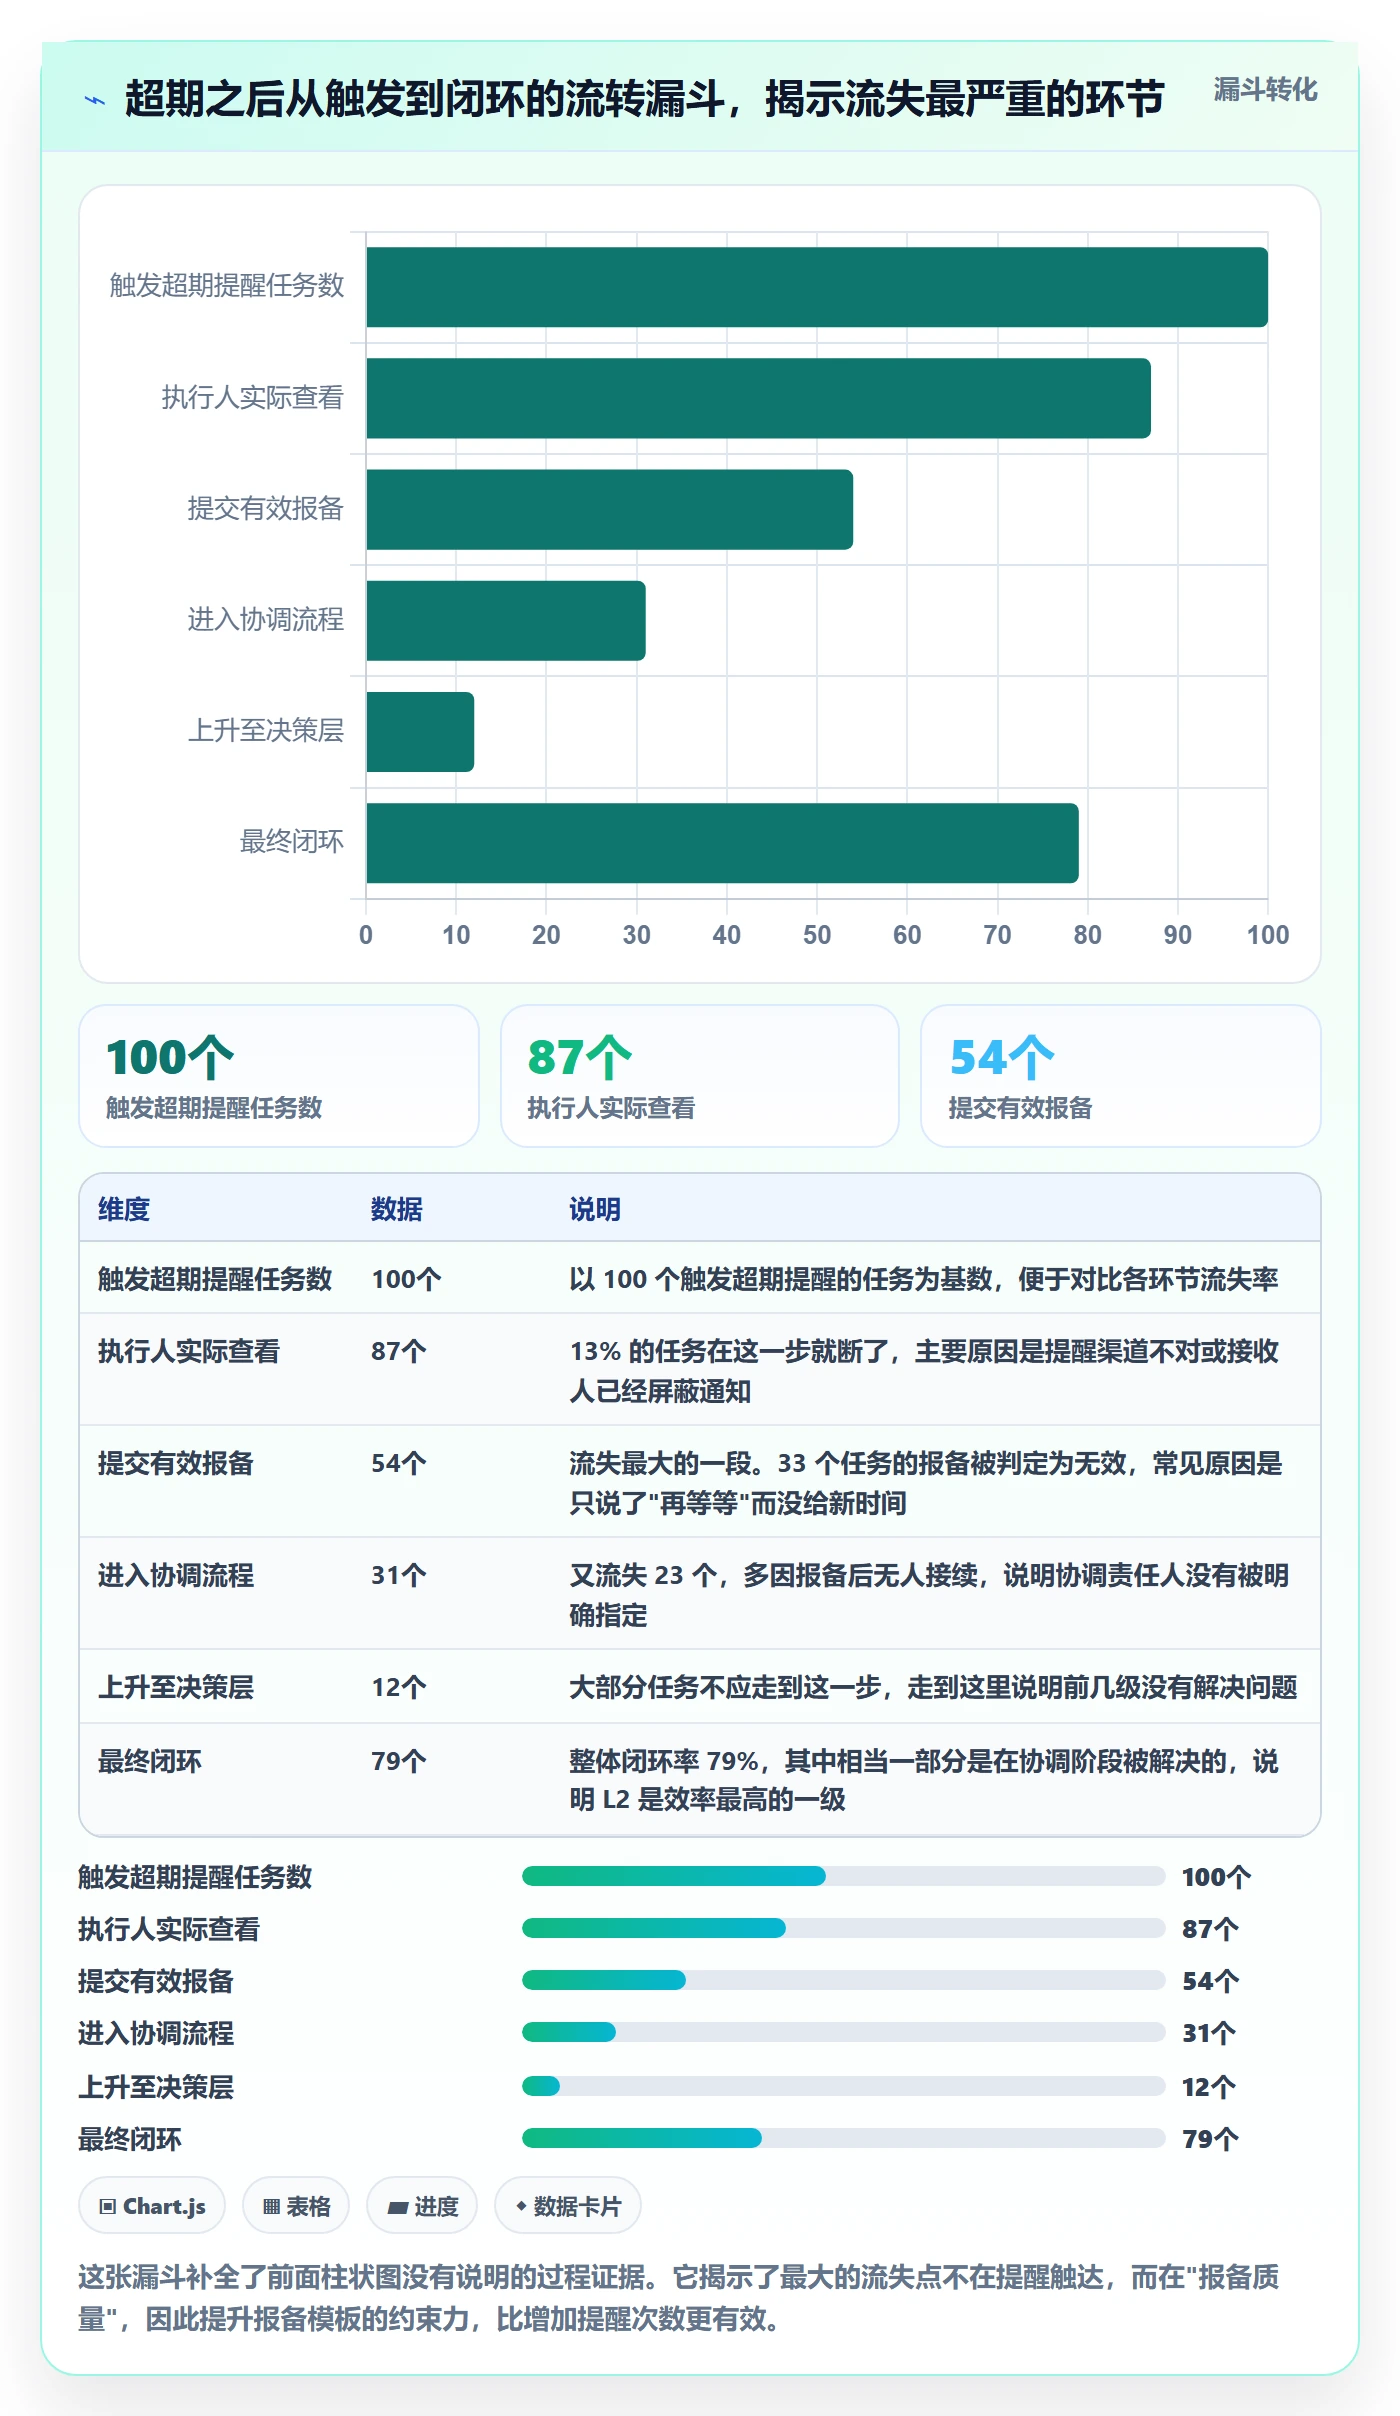Click the 触发超期提醒任务数 chart bar

pos(817,287)
